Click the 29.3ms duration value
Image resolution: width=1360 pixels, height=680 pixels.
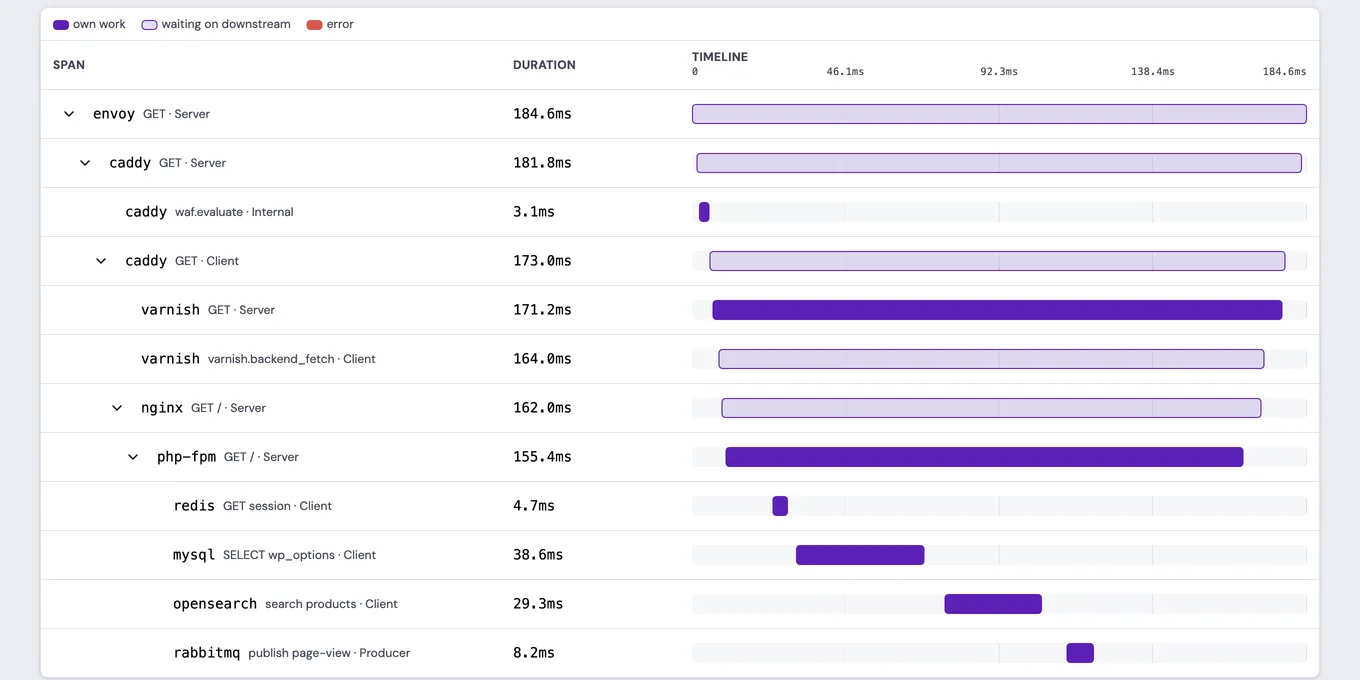click(538, 604)
